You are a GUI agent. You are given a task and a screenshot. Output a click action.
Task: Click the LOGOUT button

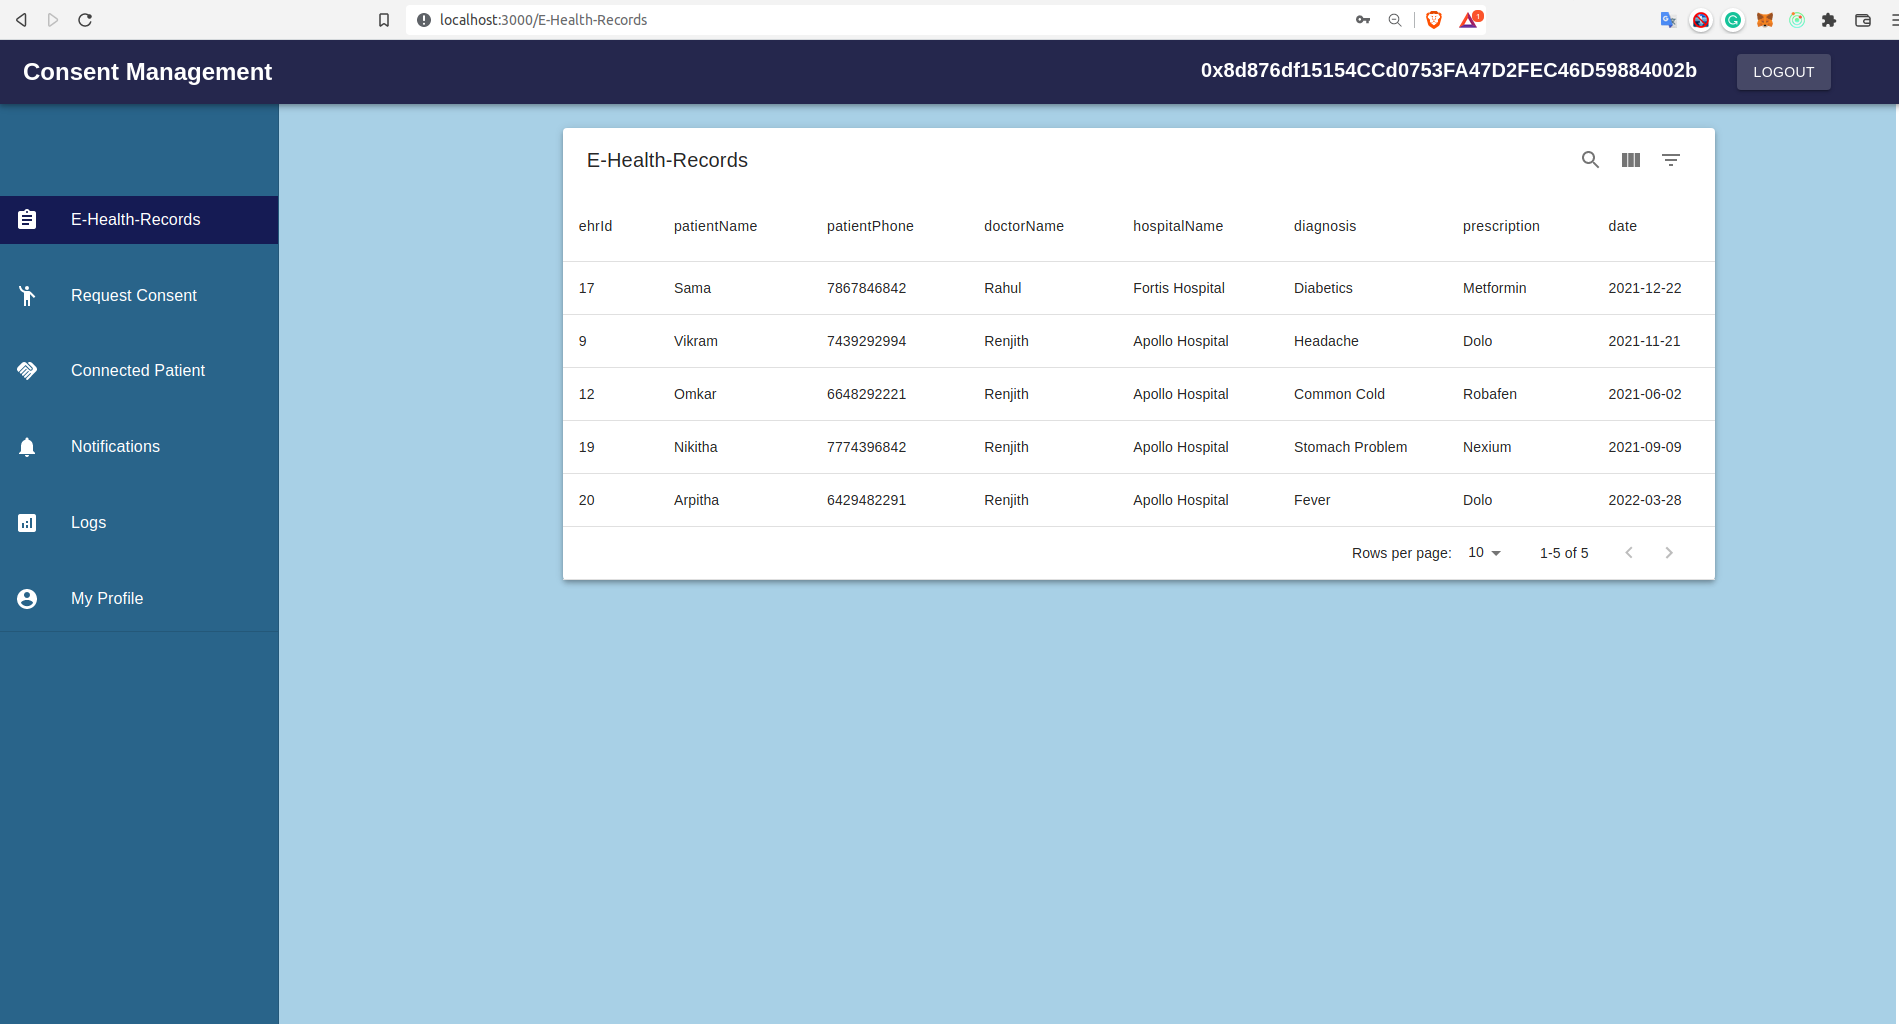click(1783, 72)
